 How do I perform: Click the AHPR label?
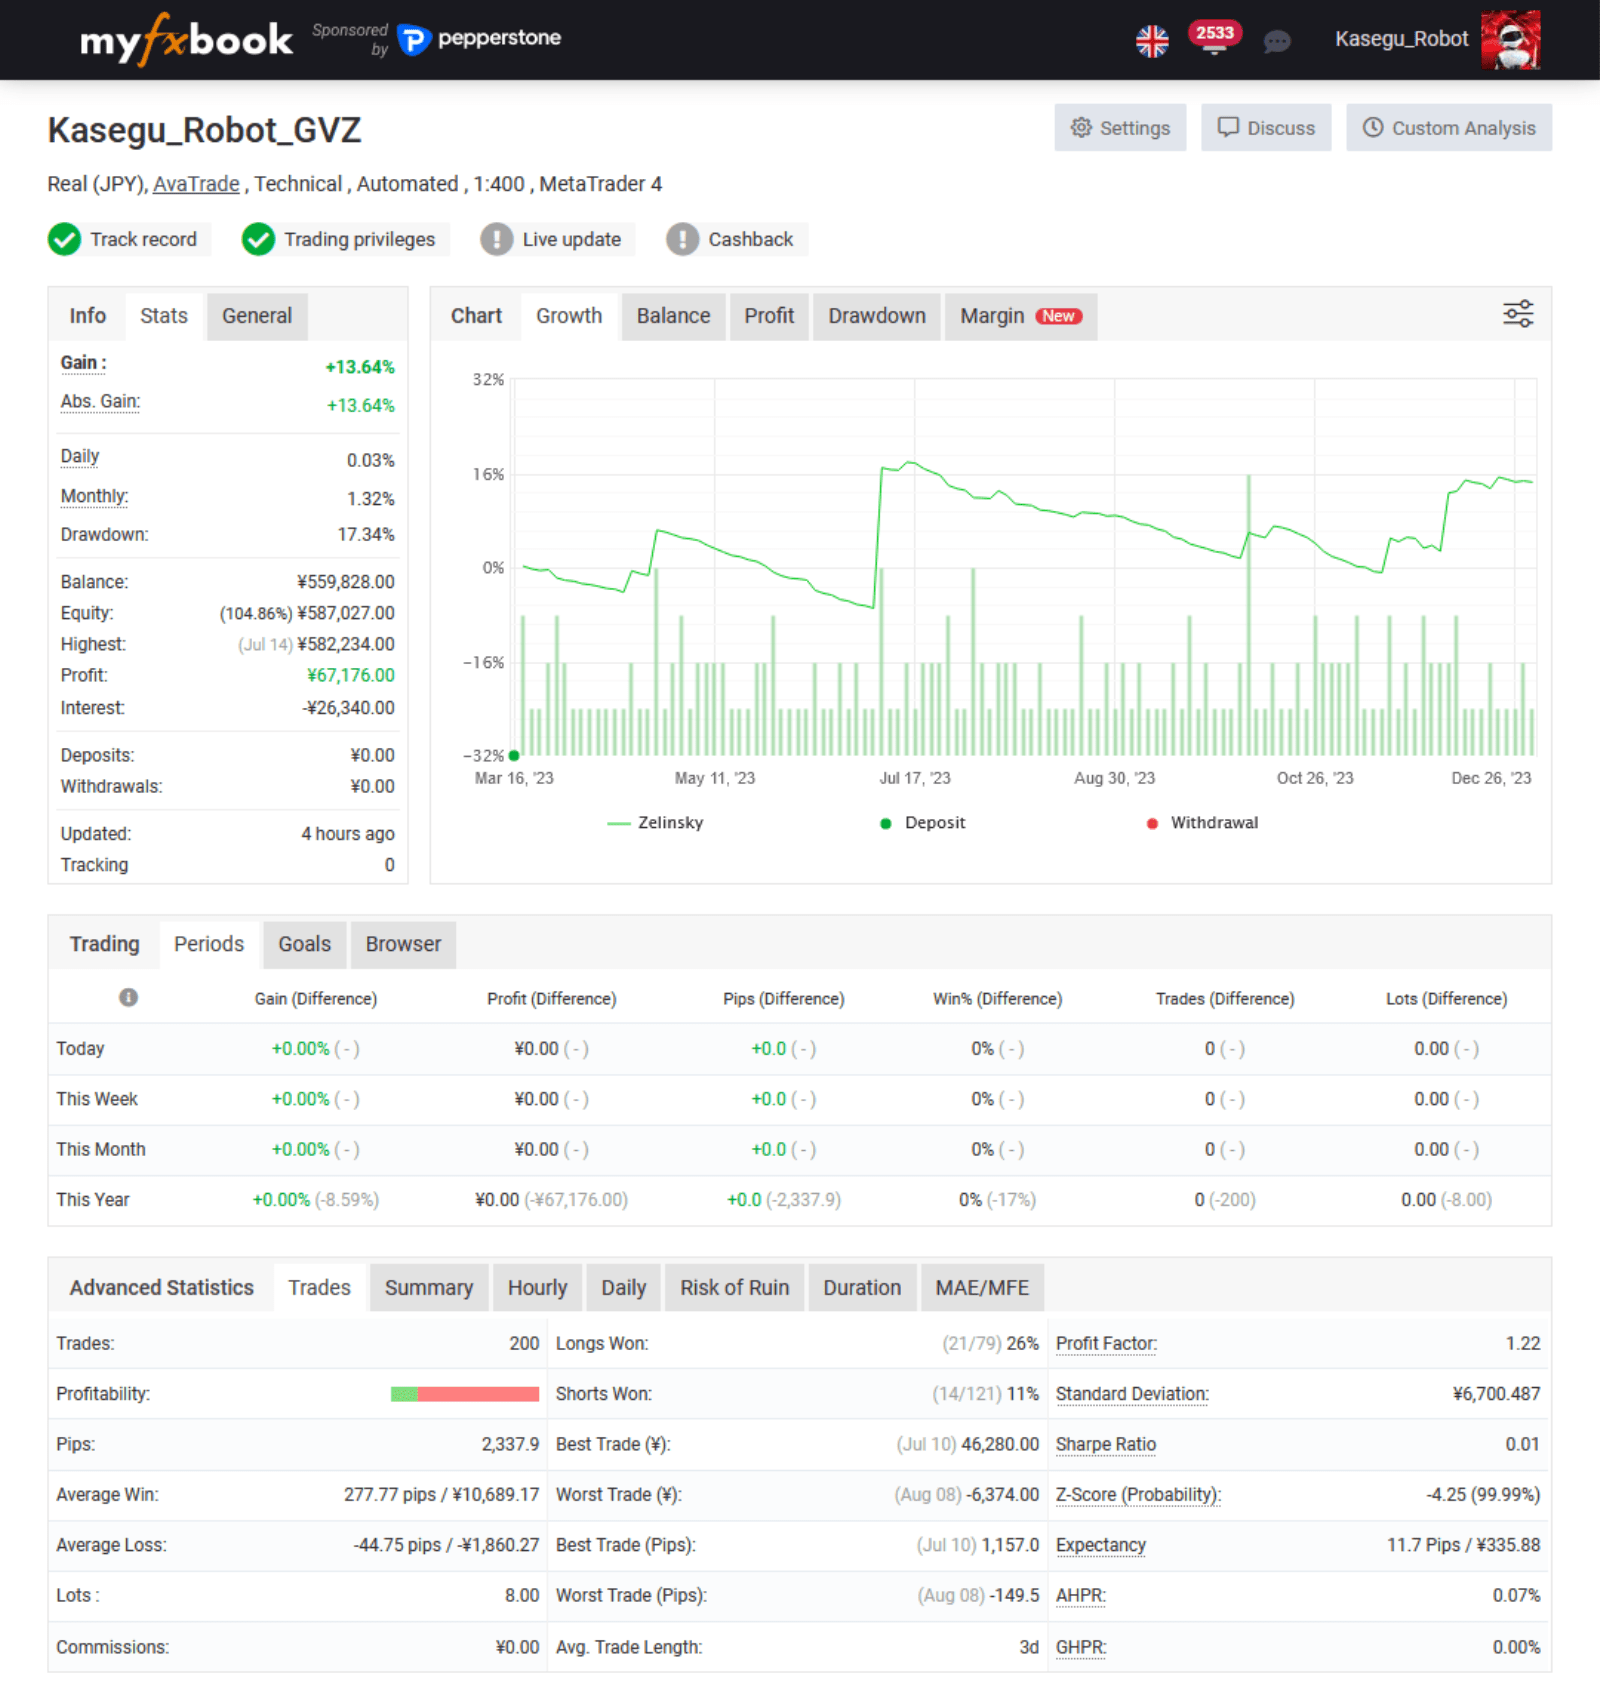(1081, 1596)
